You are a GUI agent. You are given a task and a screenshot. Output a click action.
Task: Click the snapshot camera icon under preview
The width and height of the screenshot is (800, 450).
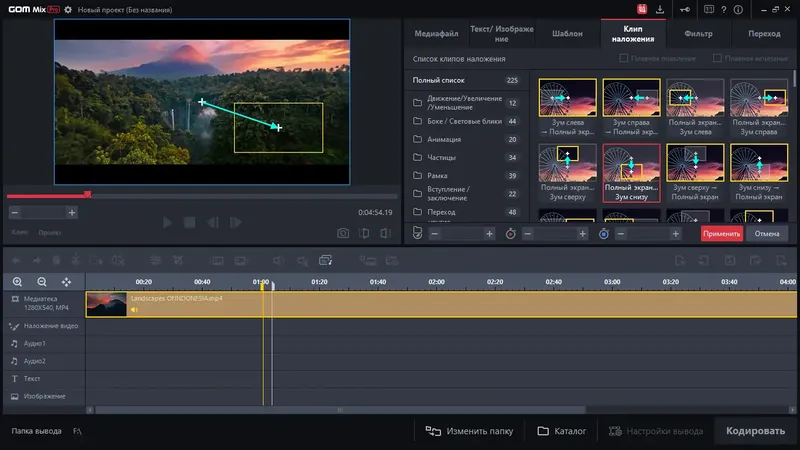(x=343, y=233)
